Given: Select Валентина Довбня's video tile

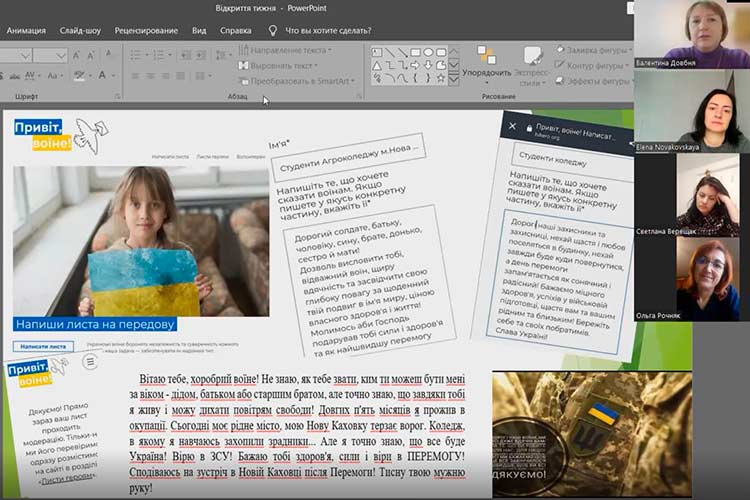Looking at the screenshot, I should [x=692, y=35].
